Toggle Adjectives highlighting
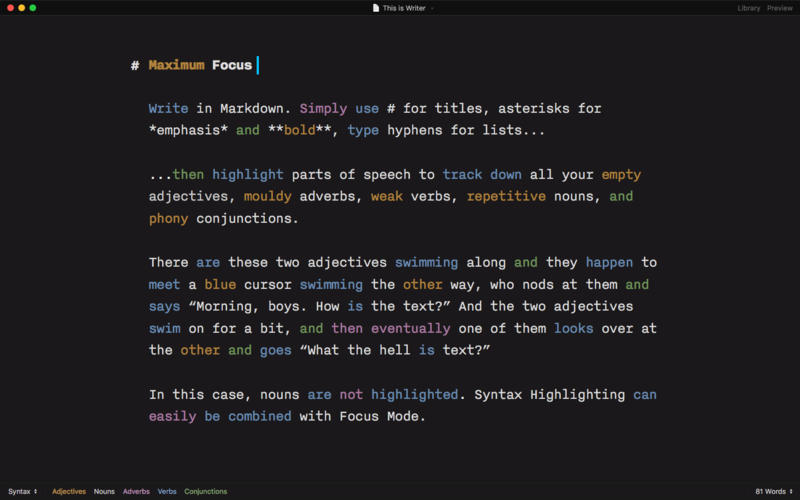The image size is (800, 500). [69, 491]
